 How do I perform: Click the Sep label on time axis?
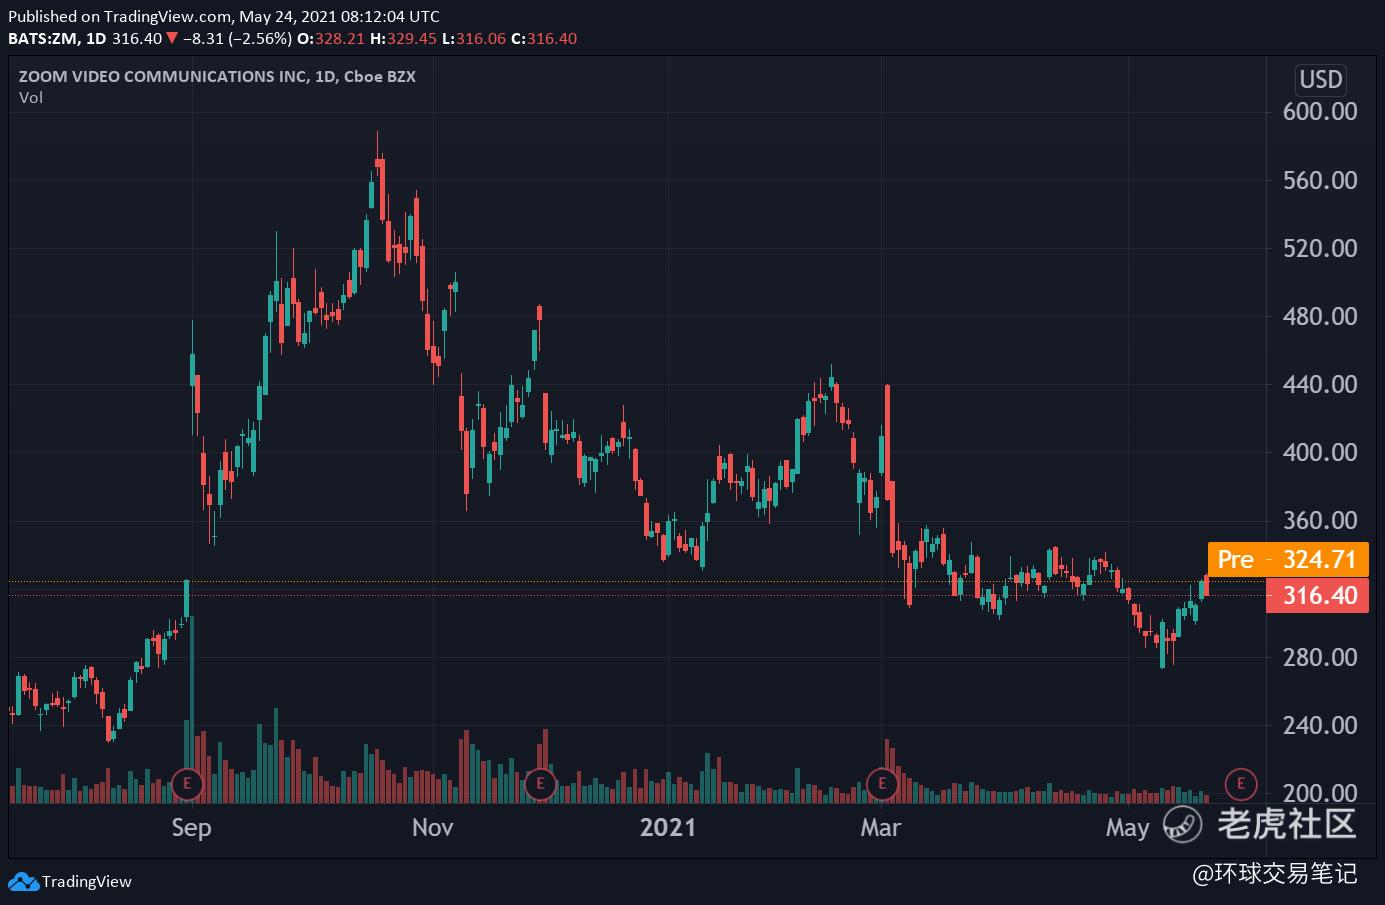(x=191, y=828)
